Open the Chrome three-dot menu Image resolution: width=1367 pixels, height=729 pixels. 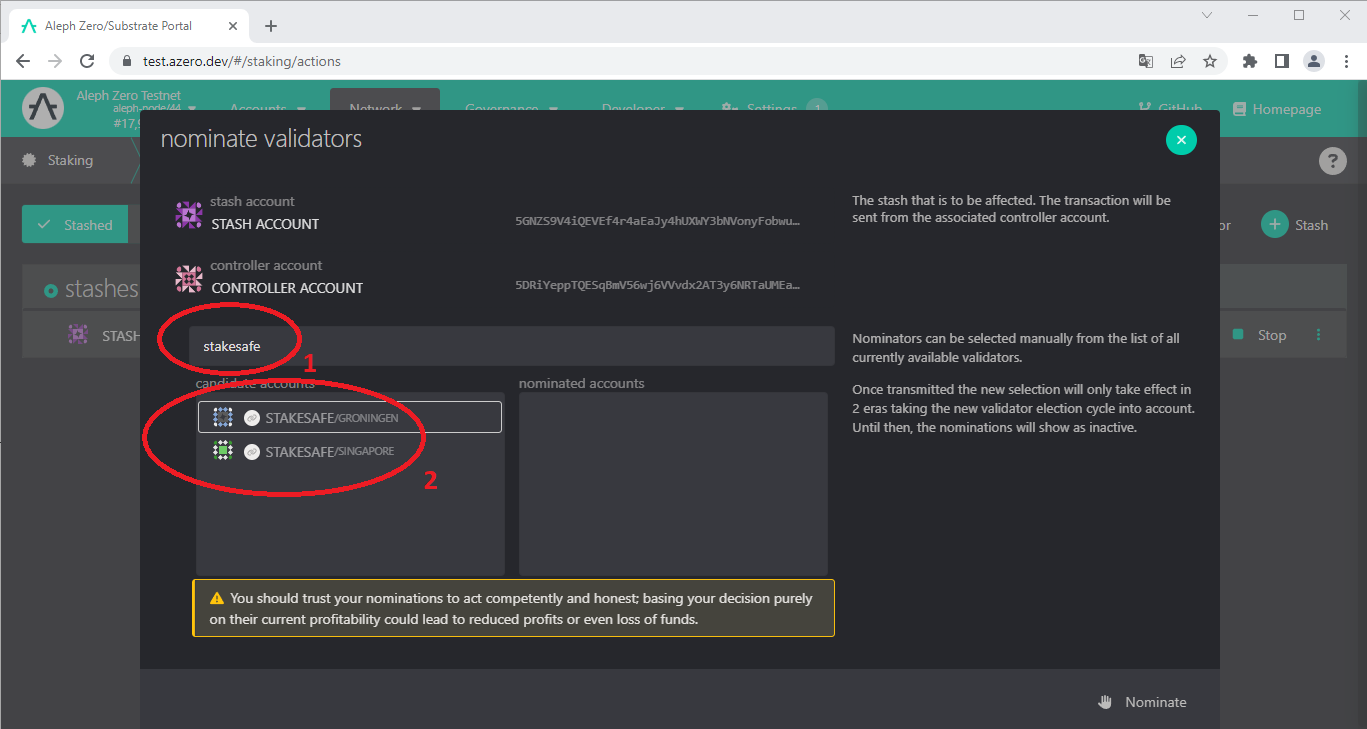click(1346, 61)
